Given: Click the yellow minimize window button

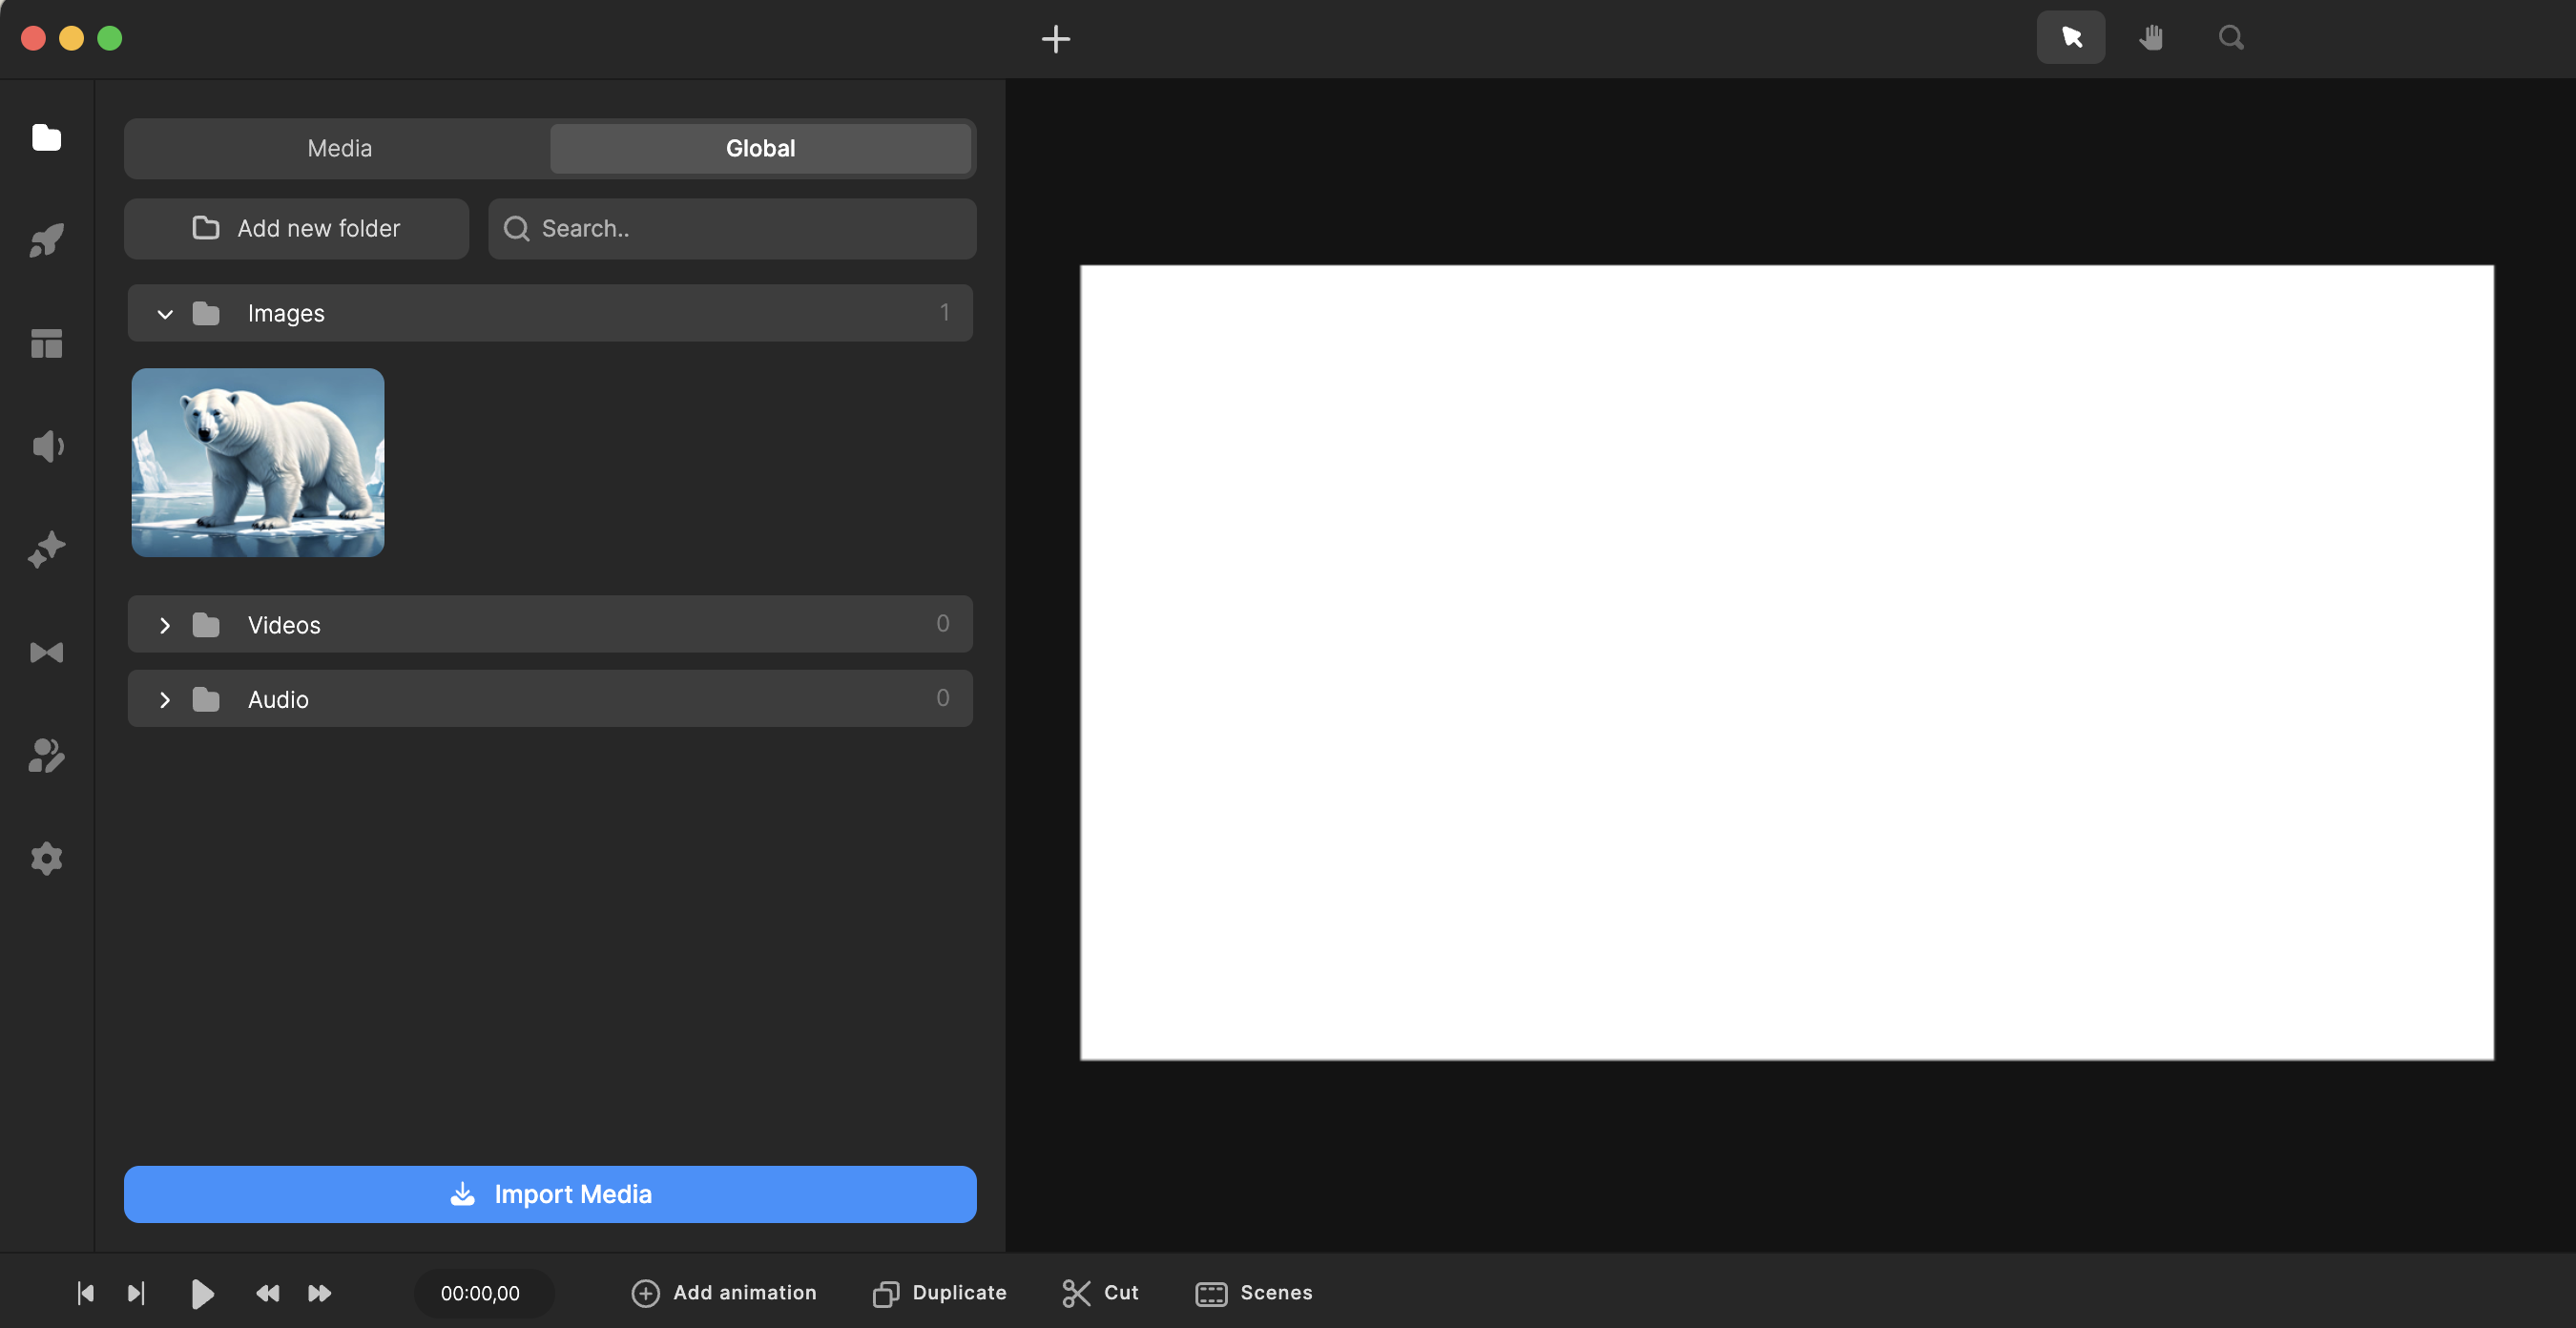Looking at the screenshot, I should click(x=71, y=38).
